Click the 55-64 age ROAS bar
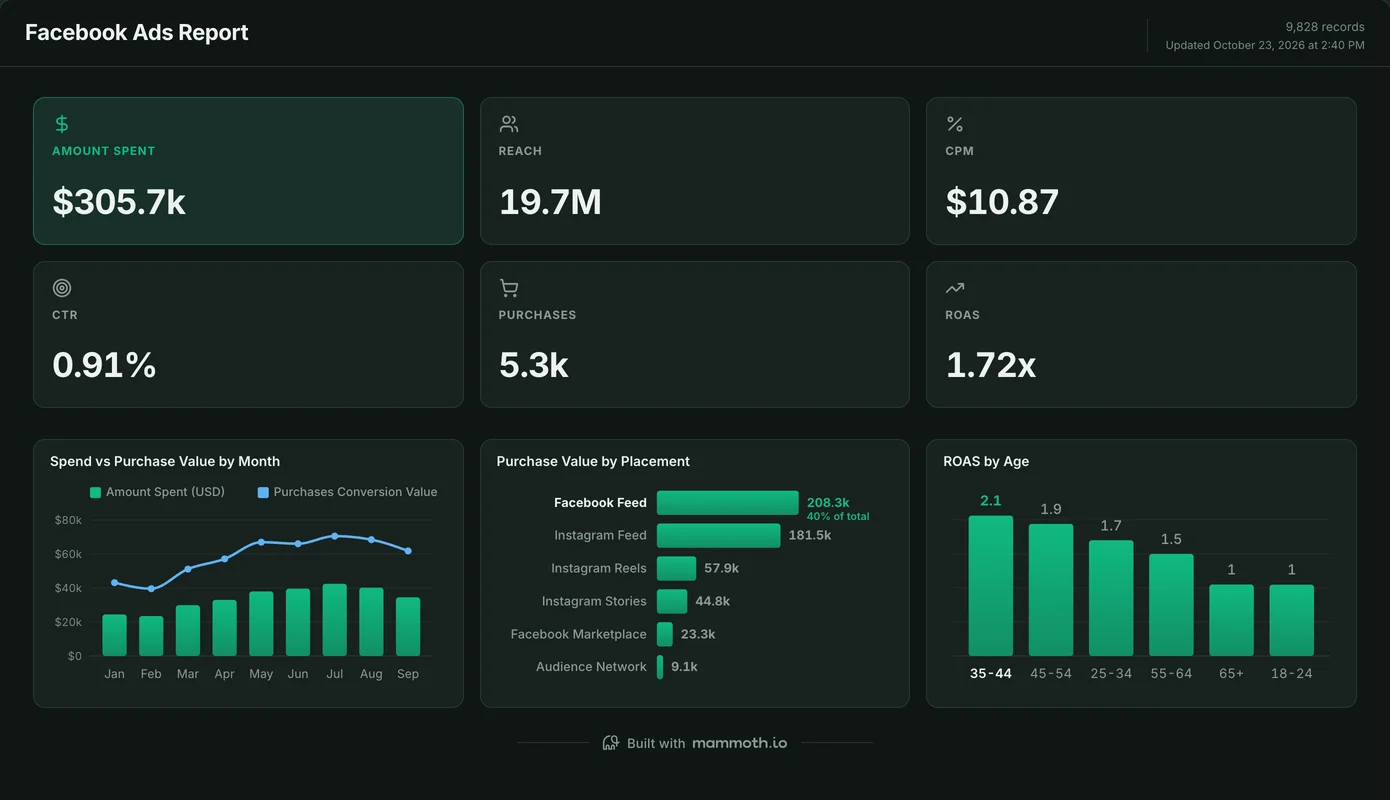Screen dimensions: 1390x800 [x=1171, y=605]
